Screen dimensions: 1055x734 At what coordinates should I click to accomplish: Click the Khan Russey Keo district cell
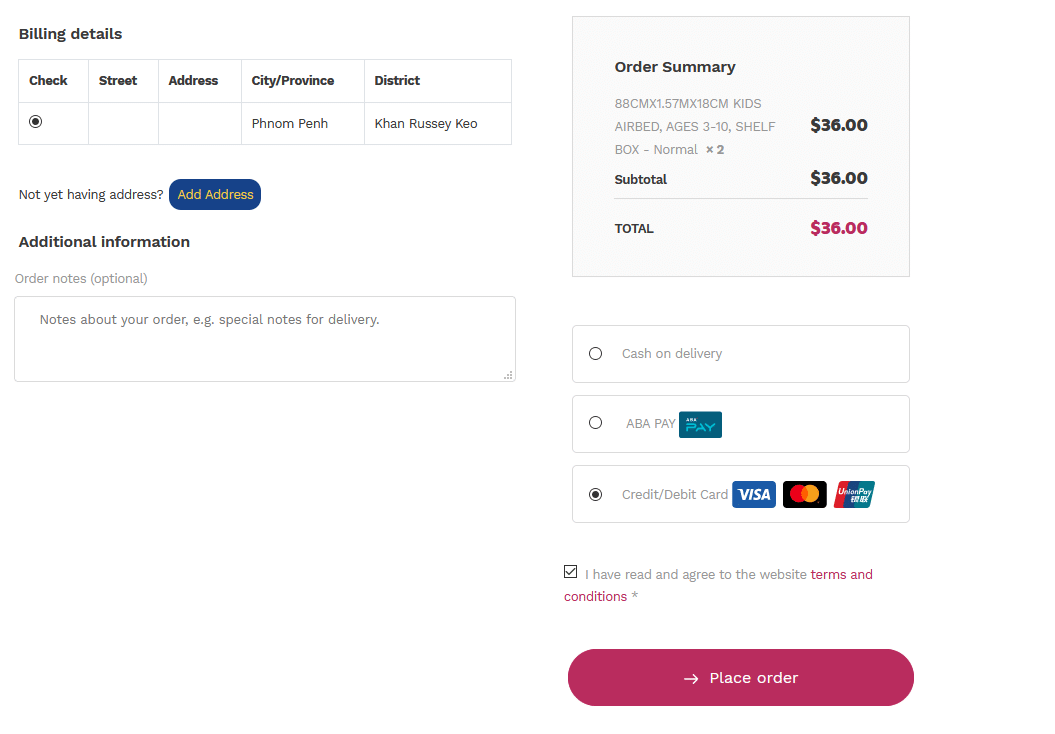pyautogui.click(x=426, y=124)
